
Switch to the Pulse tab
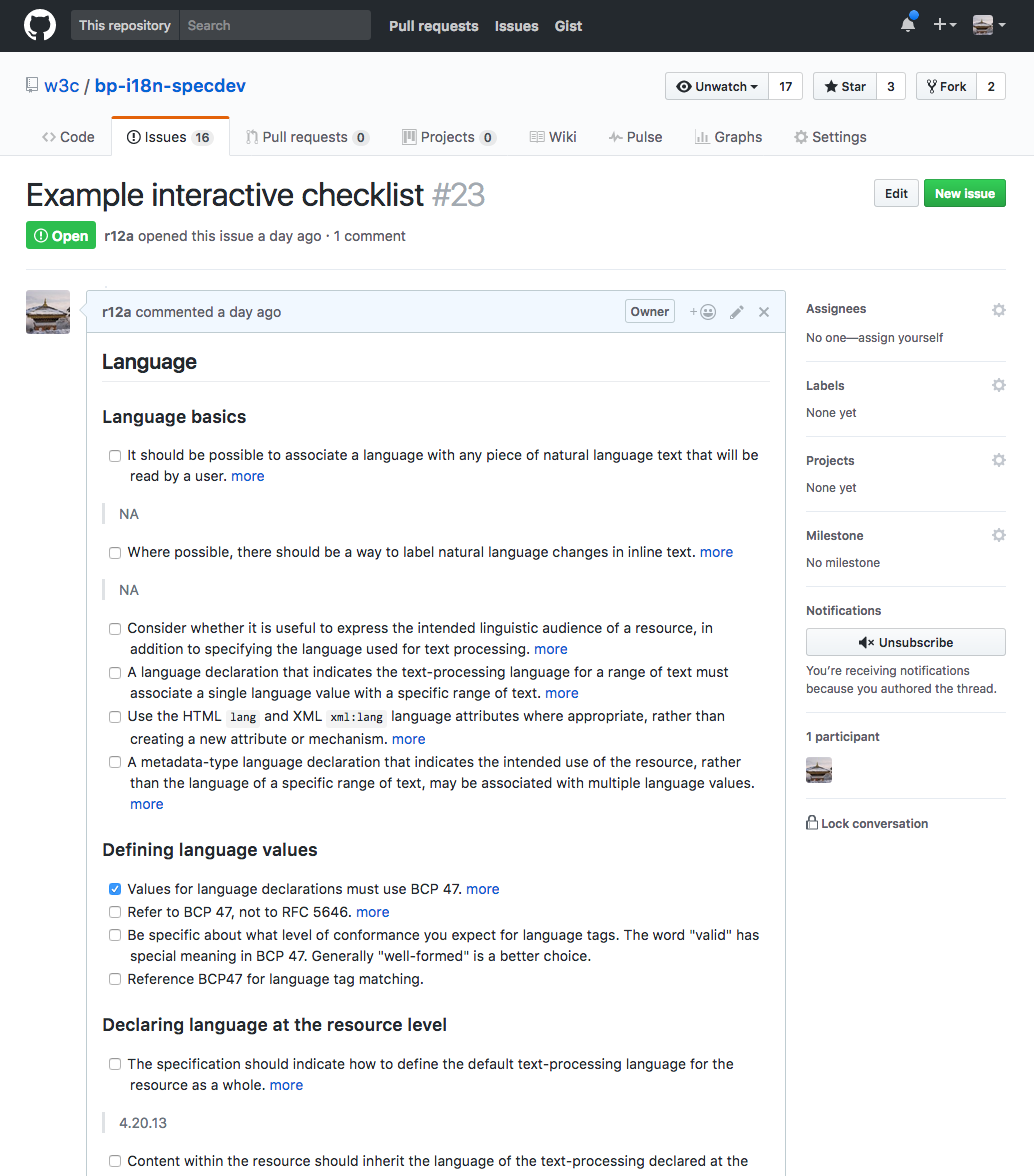[x=635, y=137]
